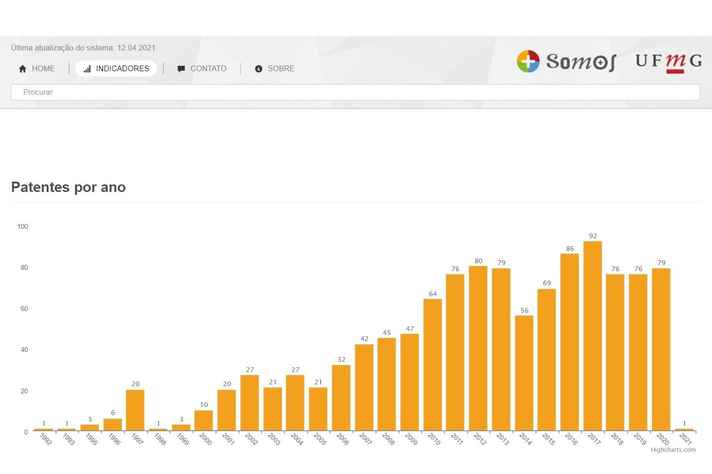Click the bar-chart icon beside INDICADORES
712x474 pixels.
pyautogui.click(x=87, y=69)
